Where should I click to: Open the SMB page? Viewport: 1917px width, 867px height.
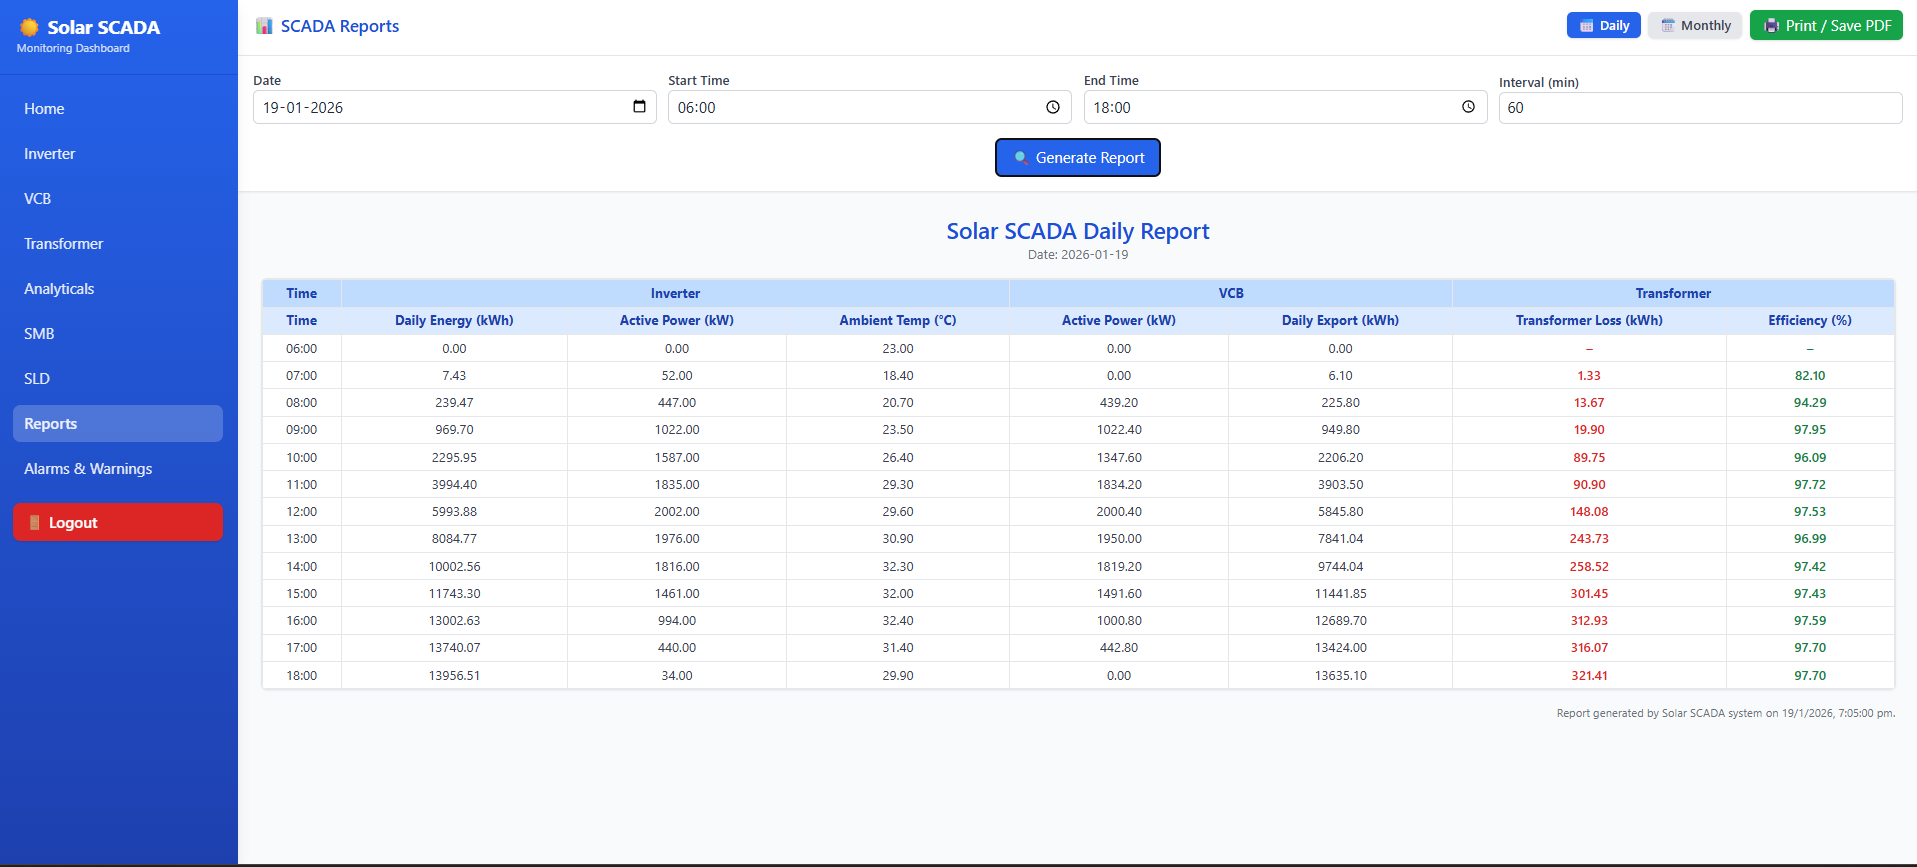click(39, 334)
